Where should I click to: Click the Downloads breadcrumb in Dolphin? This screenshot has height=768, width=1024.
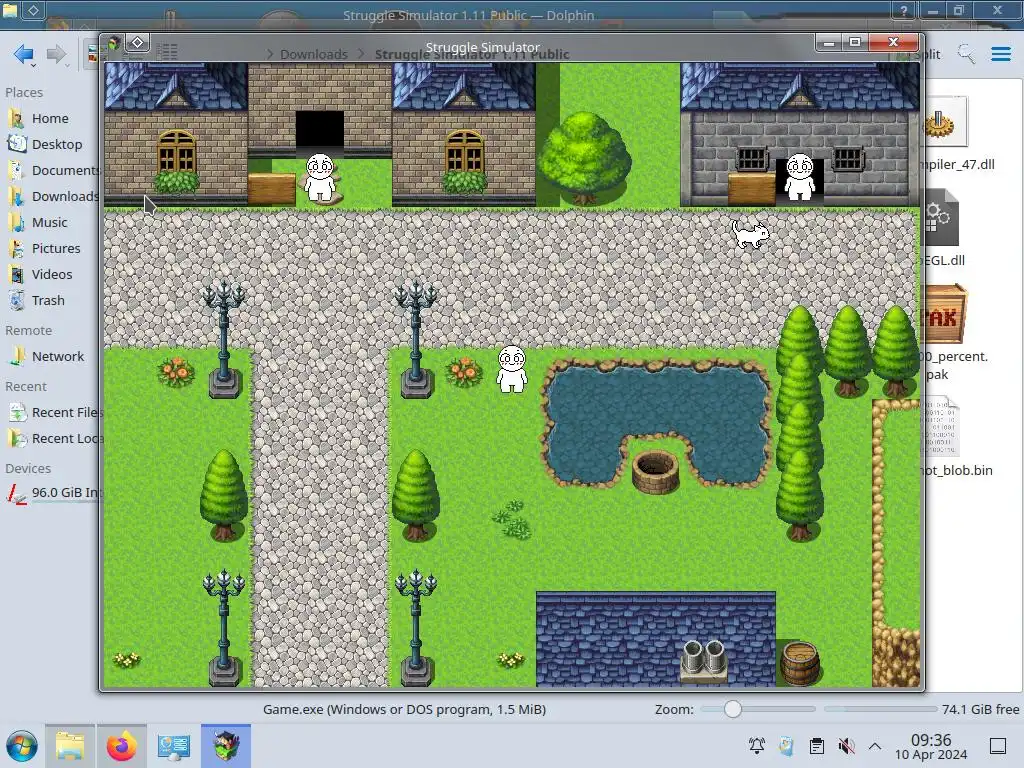pos(313,54)
